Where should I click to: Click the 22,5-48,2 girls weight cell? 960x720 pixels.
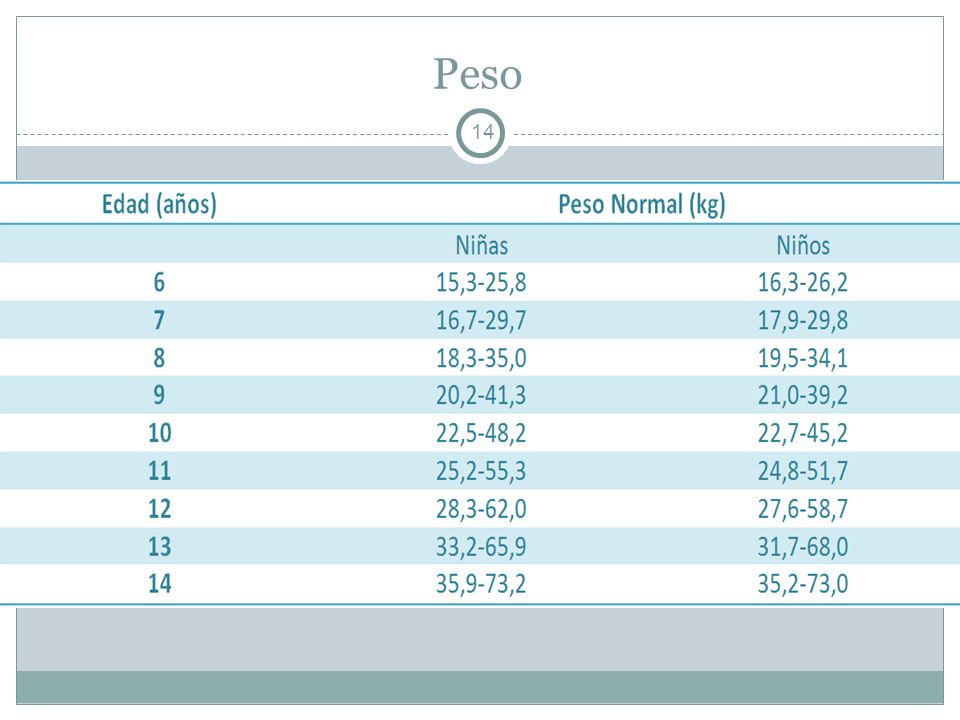coord(481,433)
